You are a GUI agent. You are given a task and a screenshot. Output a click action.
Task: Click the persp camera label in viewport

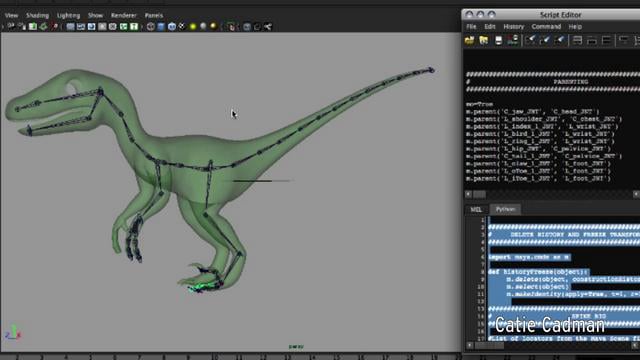(x=296, y=347)
